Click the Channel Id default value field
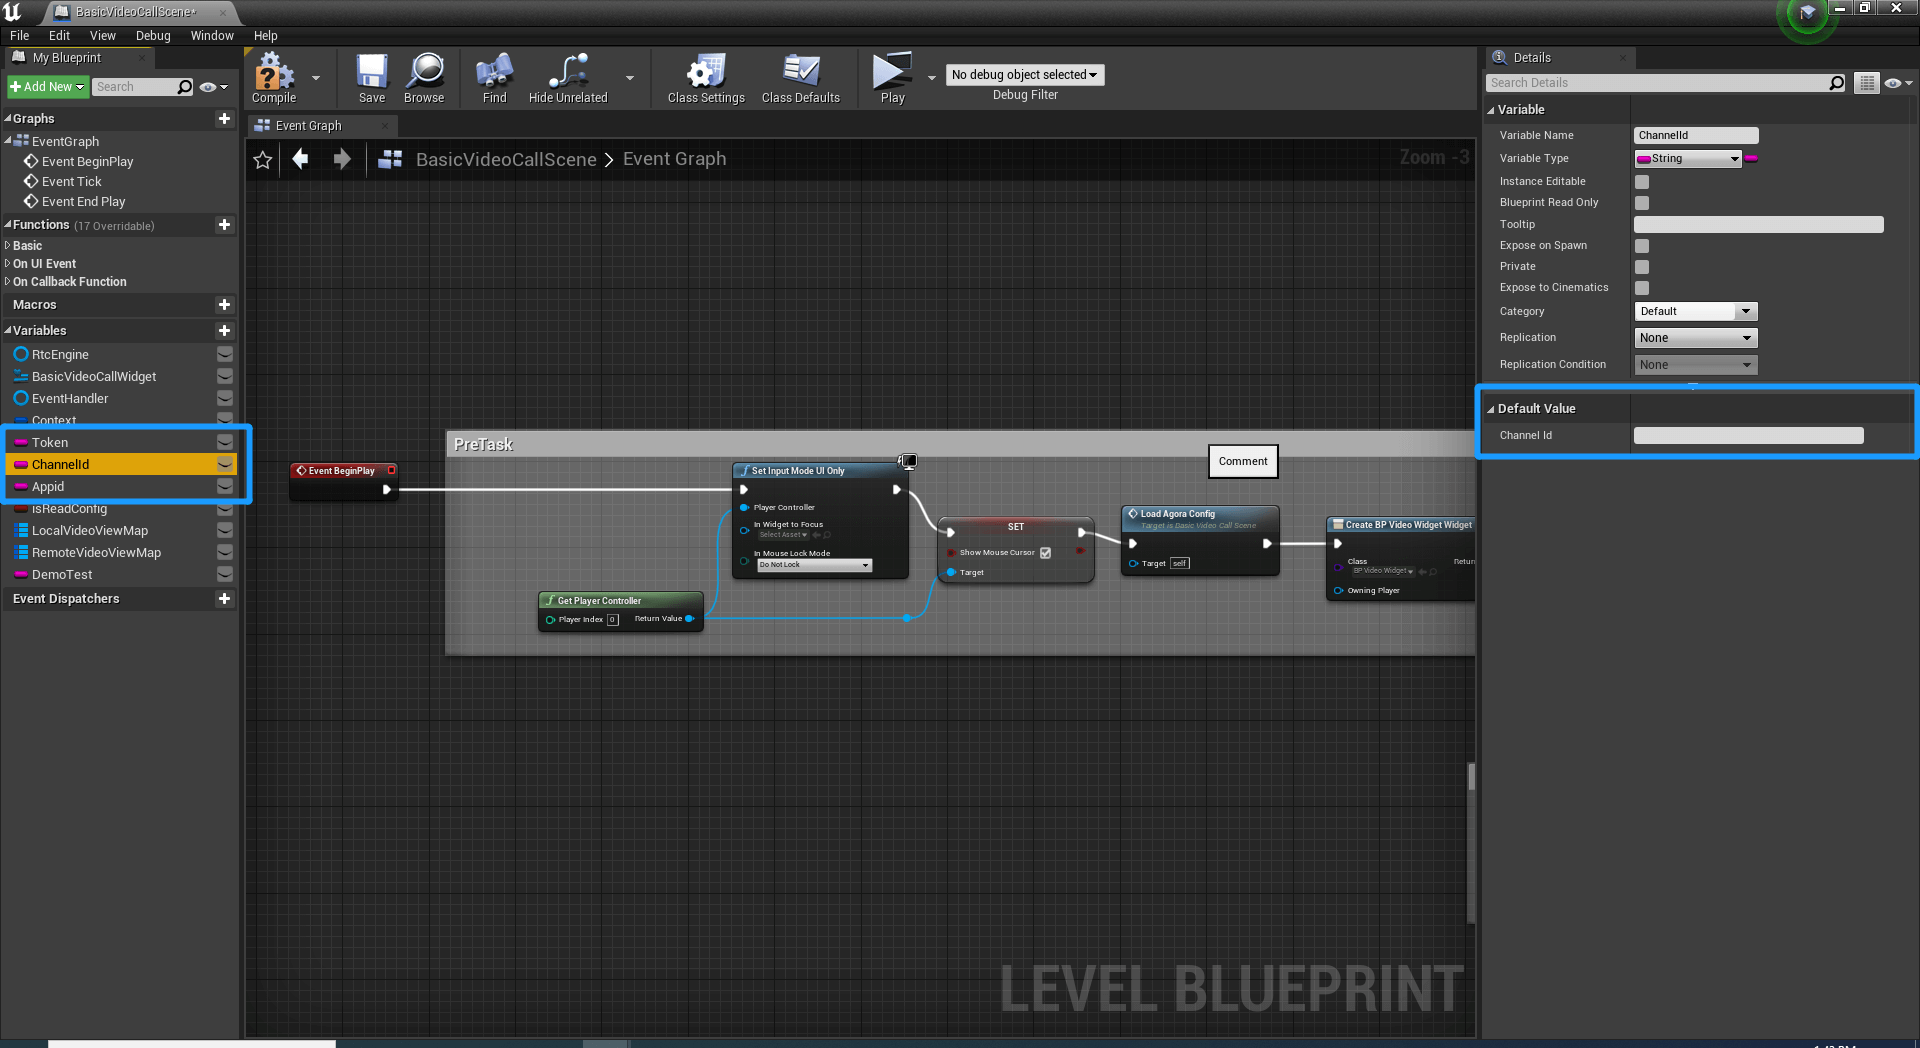 pyautogui.click(x=1748, y=436)
